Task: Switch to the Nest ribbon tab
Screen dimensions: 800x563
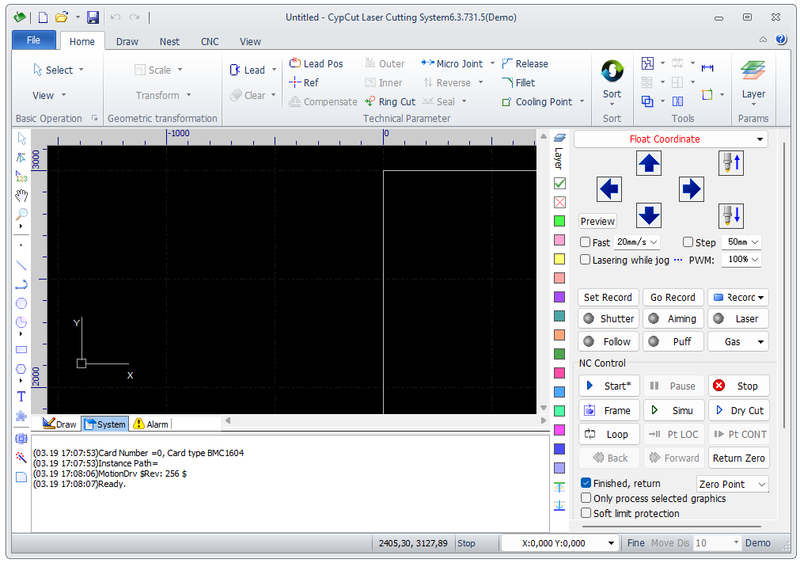Action: (169, 41)
